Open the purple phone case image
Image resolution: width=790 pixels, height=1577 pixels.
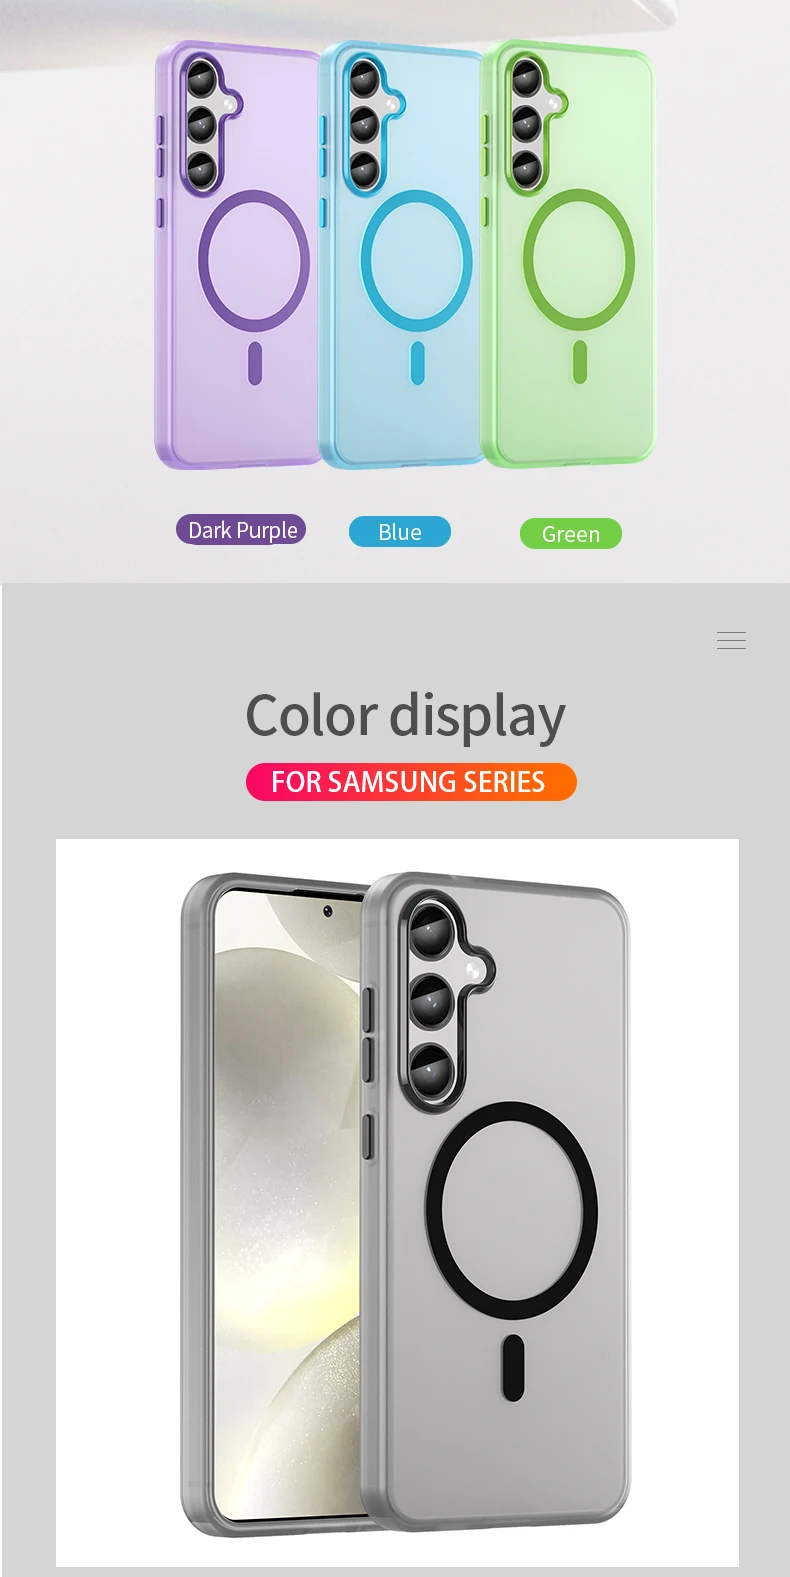coord(238,255)
